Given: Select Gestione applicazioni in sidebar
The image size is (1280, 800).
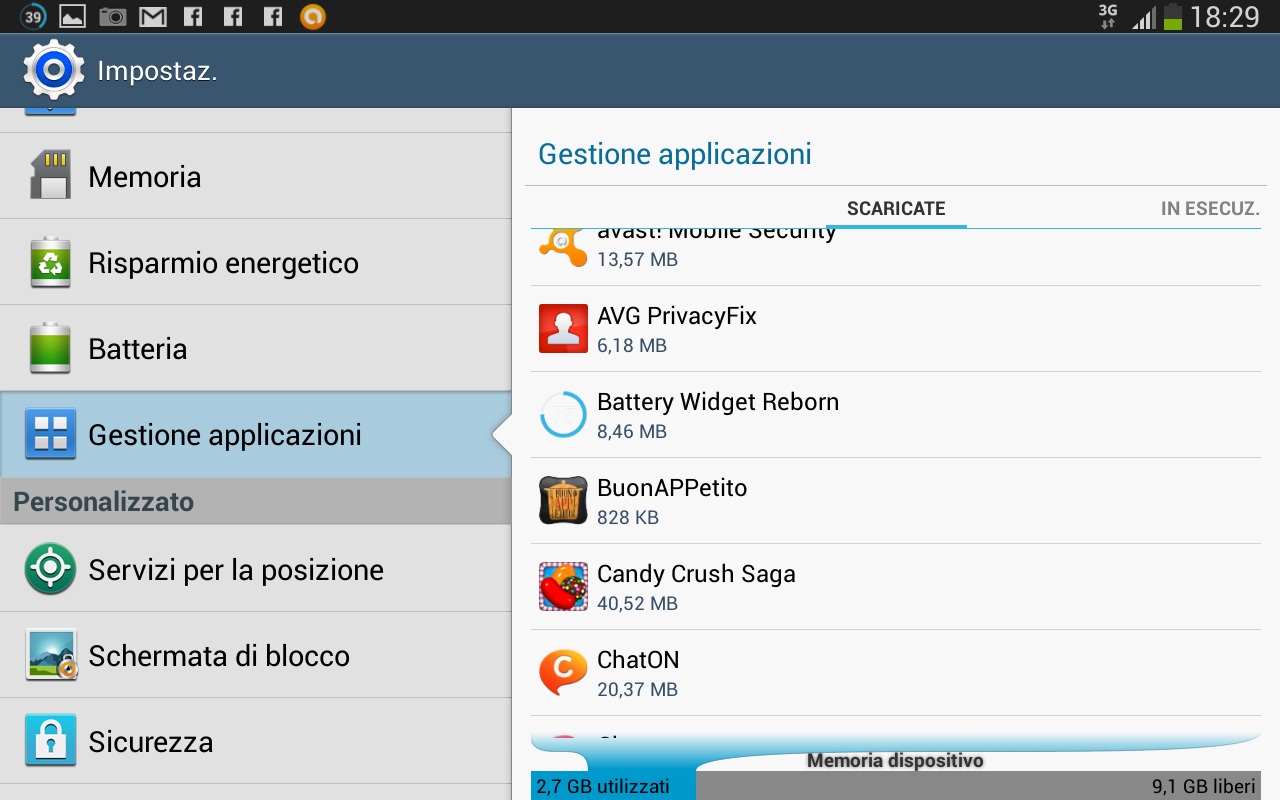Looking at the screenshot, I should (x=255, y=434).
